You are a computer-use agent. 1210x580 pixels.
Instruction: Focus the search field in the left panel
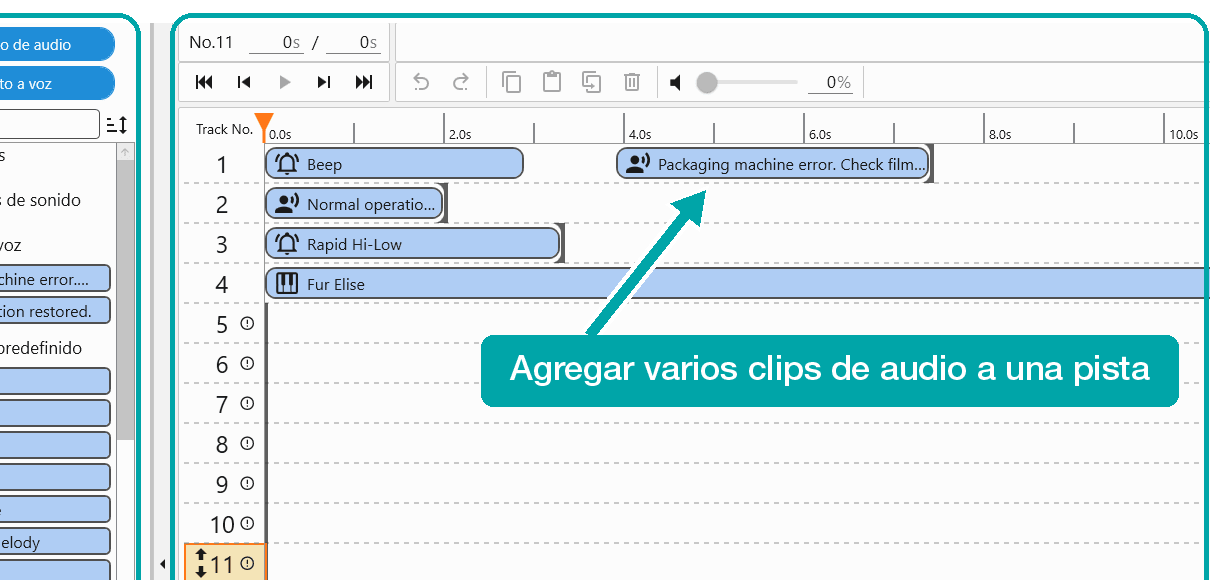[49, 124]
